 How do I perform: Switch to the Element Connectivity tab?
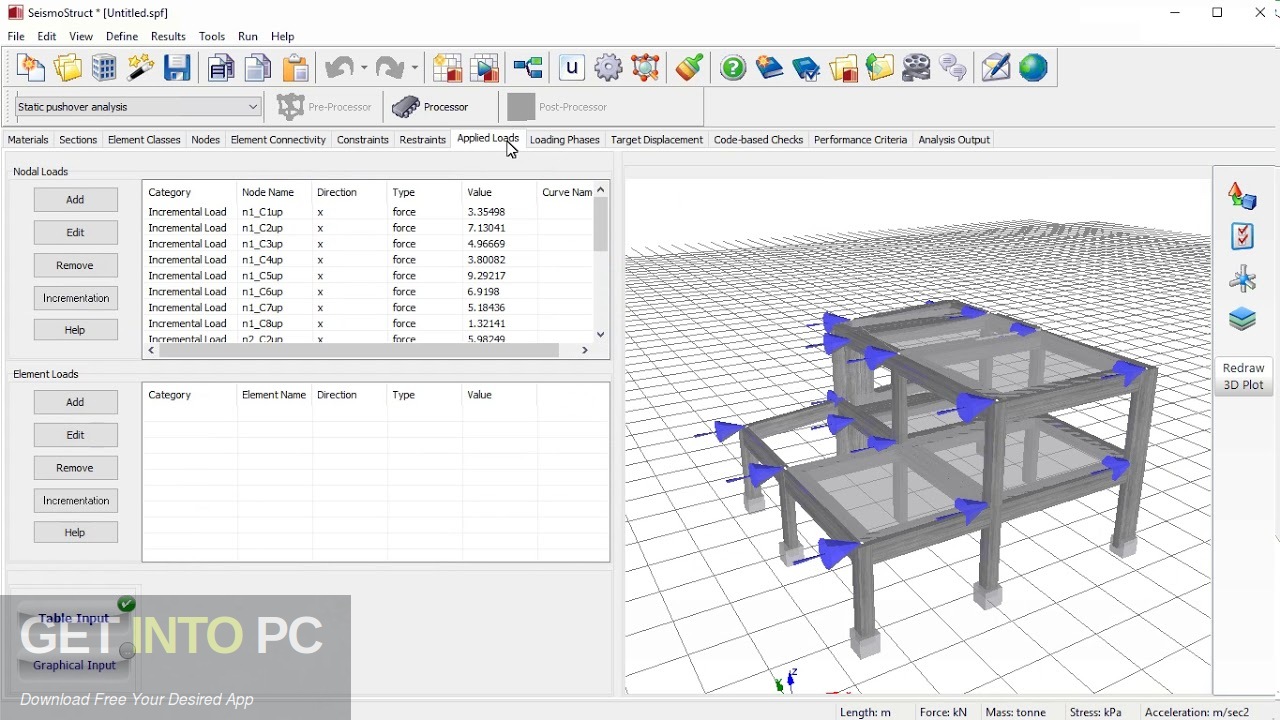pos(278,140)
